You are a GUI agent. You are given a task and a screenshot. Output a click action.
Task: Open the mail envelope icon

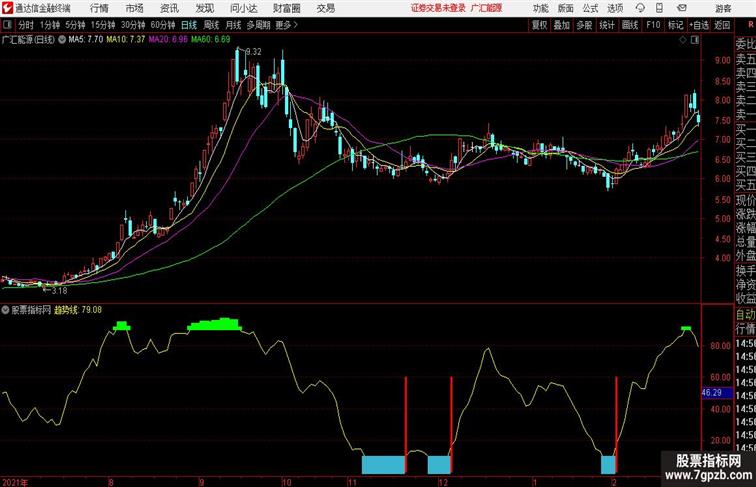(682, 8)
